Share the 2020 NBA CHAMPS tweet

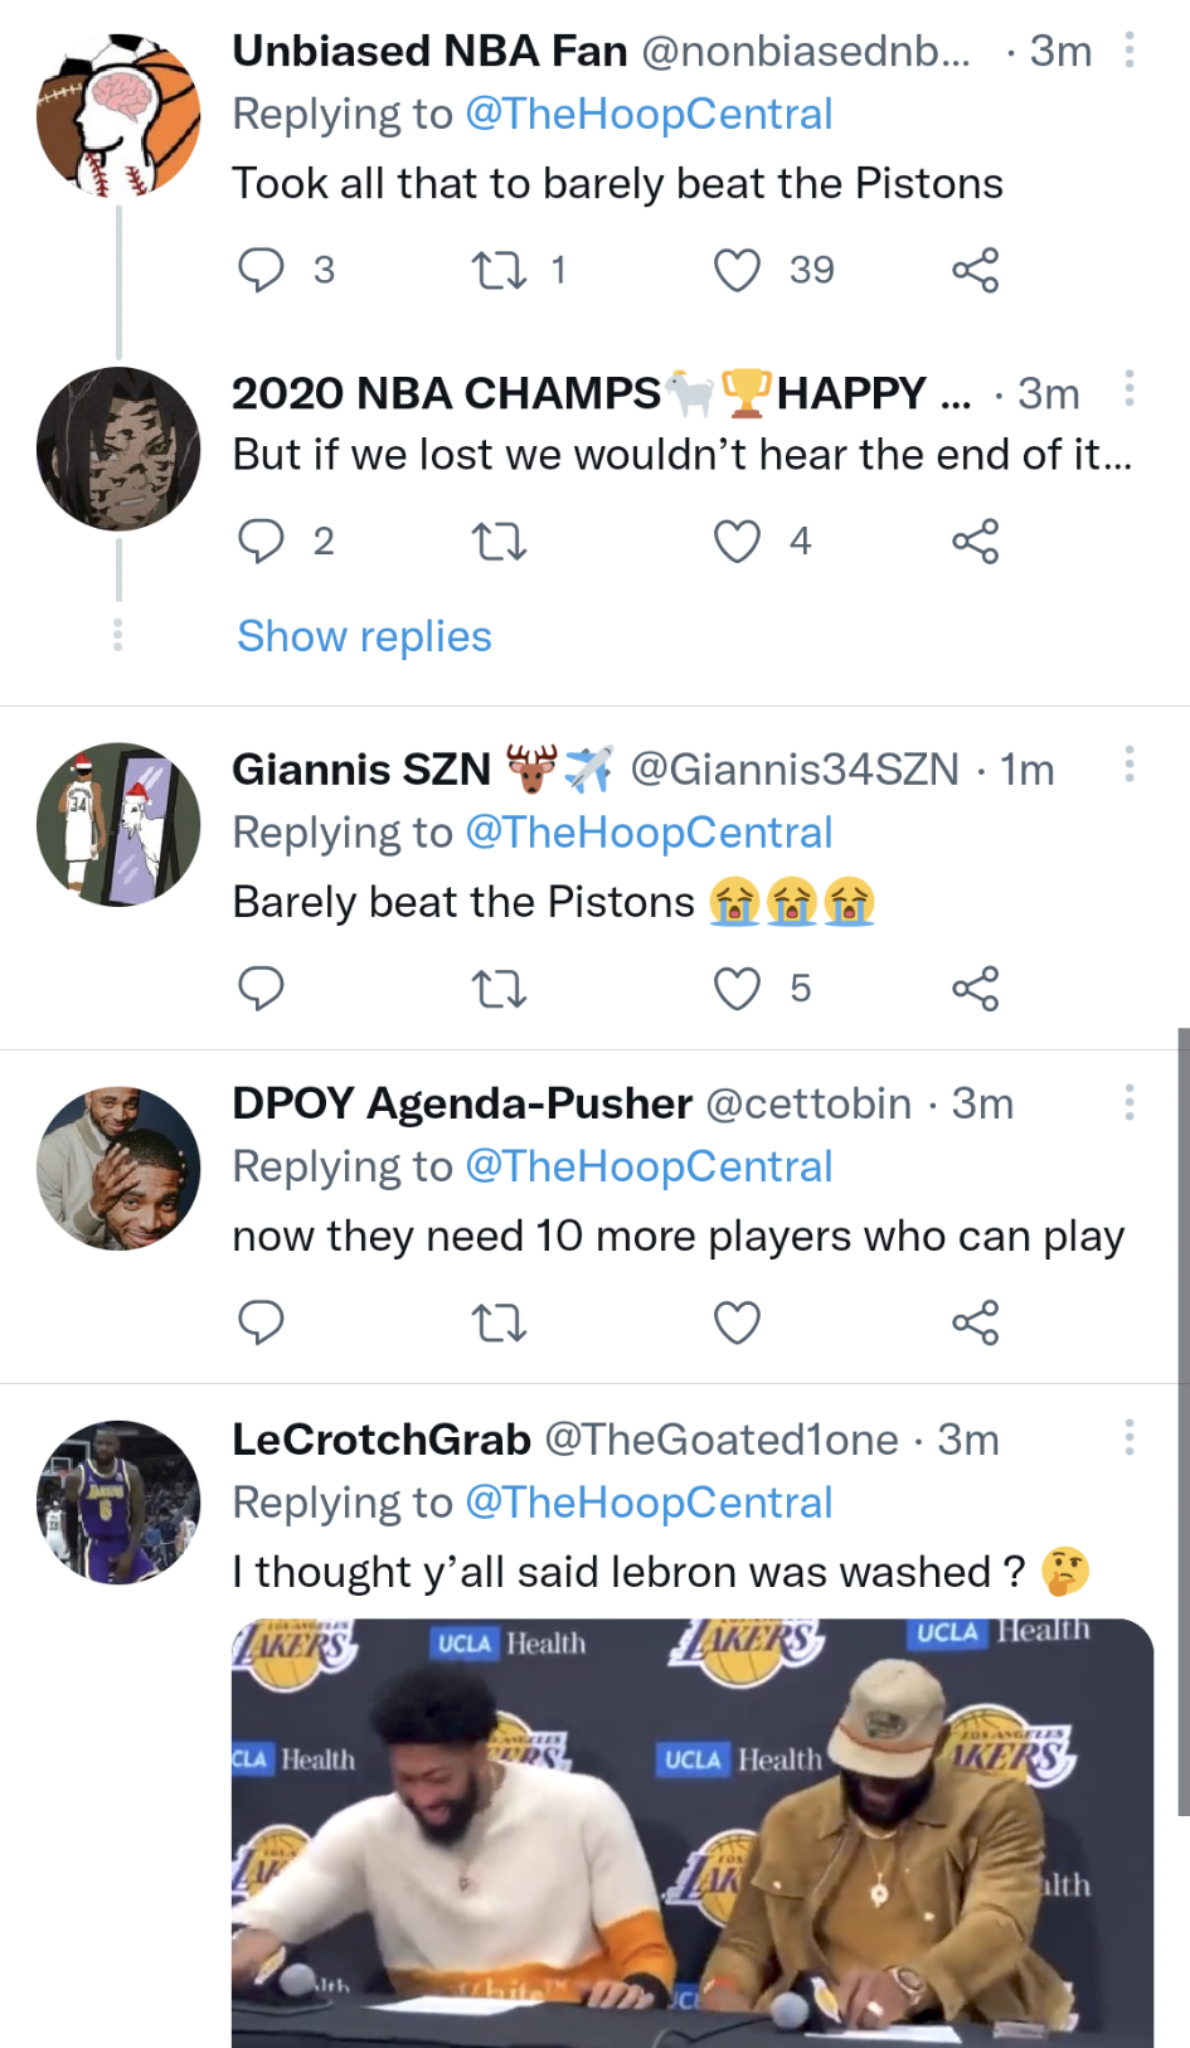[975, 541]
